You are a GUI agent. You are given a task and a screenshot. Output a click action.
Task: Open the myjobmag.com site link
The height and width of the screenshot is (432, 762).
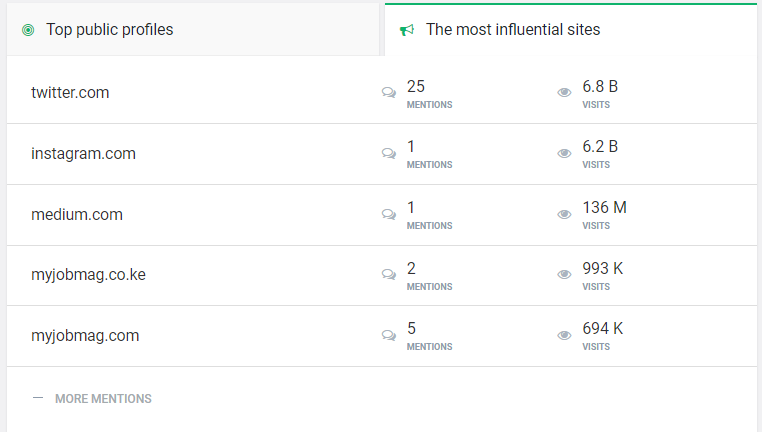click(x=84, y=336)
